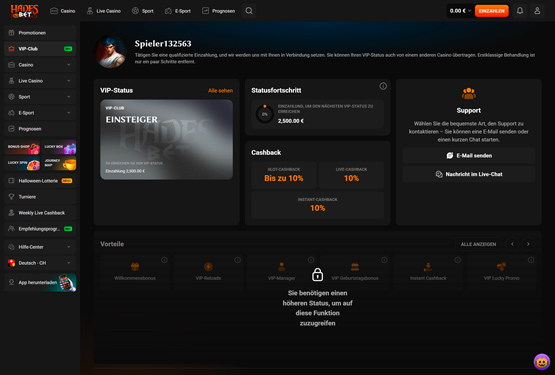Open Casino in top navigation
The width and height of the screenshot is (555, 375).
pos(63,11)
